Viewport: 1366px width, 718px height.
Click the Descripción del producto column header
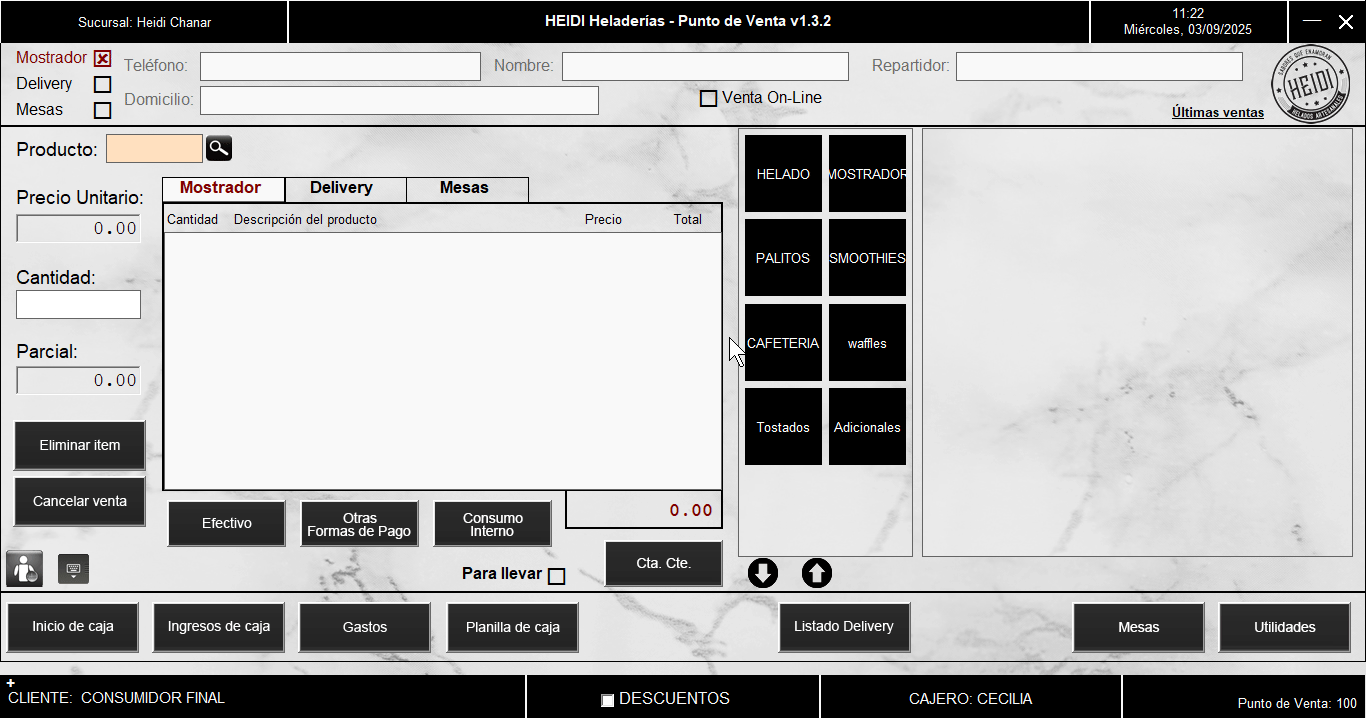pyautogui.click(x=305, y=219)
